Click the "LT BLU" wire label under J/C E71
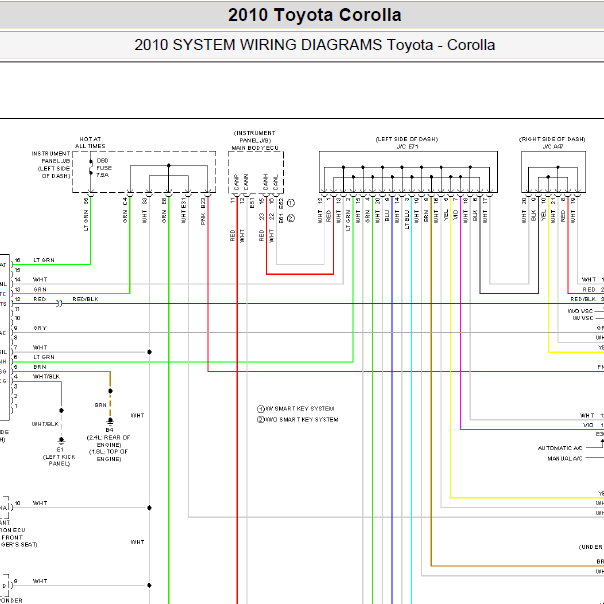The height and width of the screenshot is (604, 604). pyautogui.click(x=407, y=220)
